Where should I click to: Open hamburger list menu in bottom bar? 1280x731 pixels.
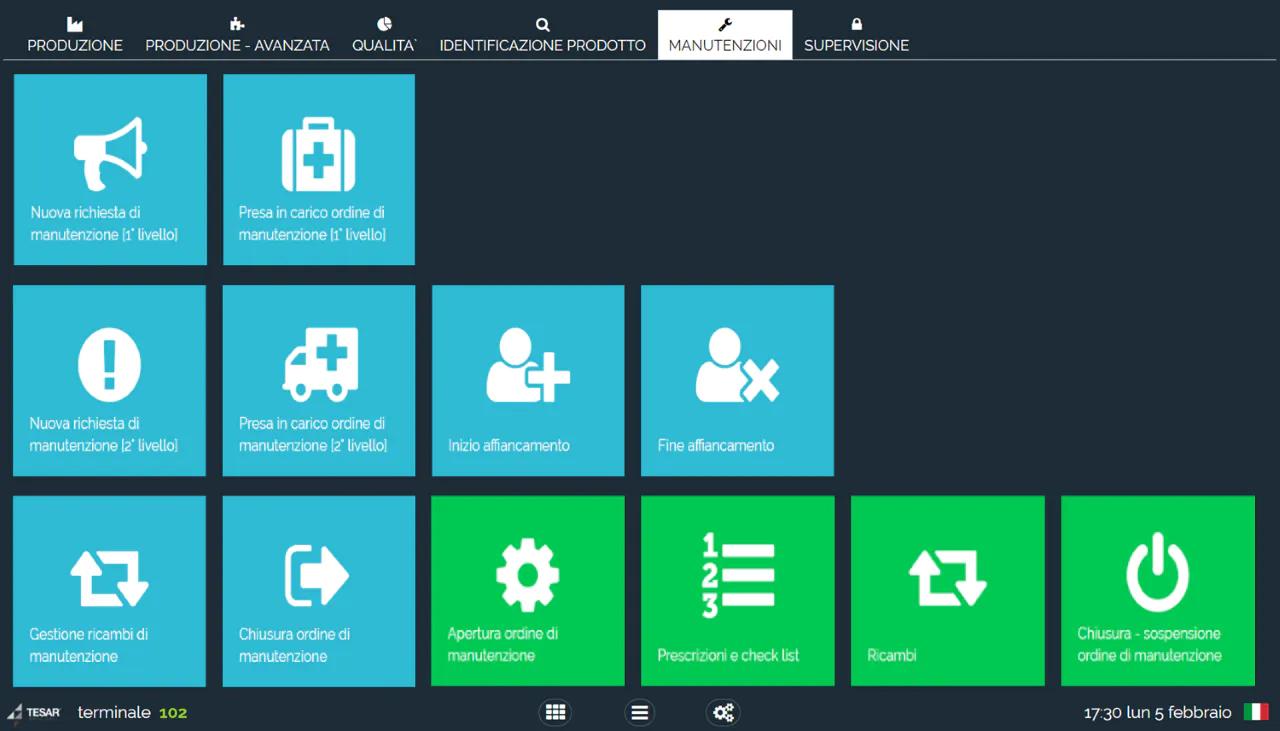click(x=640, y=712)
